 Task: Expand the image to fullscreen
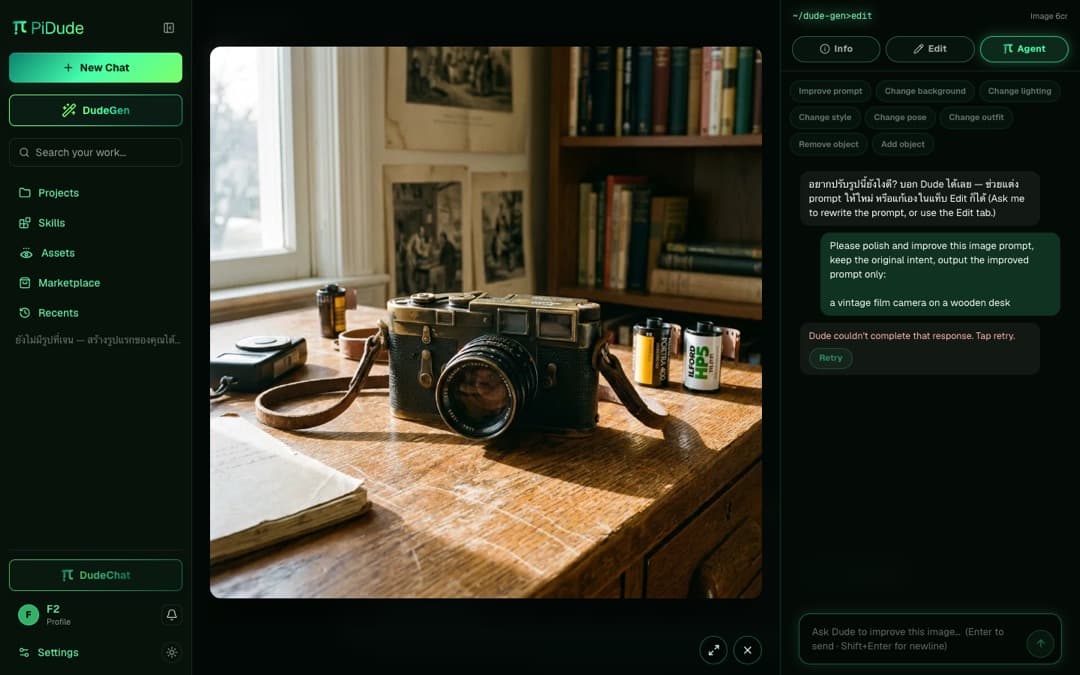pyautogui.click(x=714, y=650)
